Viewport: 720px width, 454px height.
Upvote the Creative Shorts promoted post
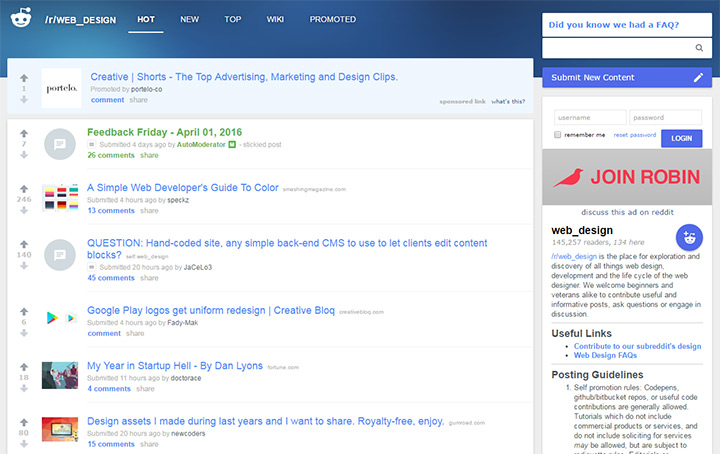pyautogui.click(x=24, y=78)
